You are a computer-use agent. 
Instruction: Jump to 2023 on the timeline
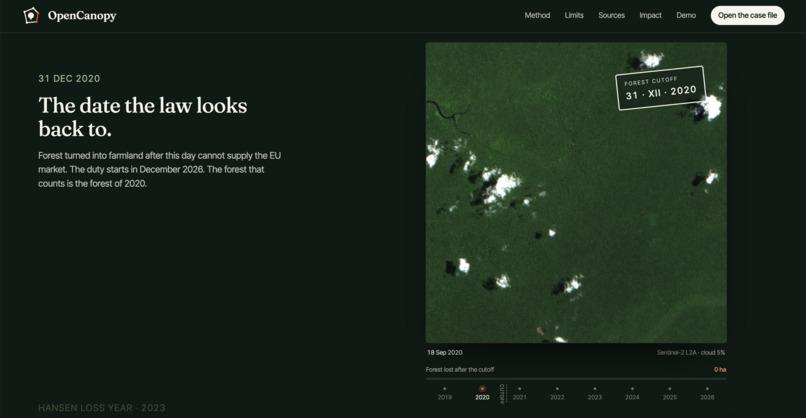click(x=595, y=393)
